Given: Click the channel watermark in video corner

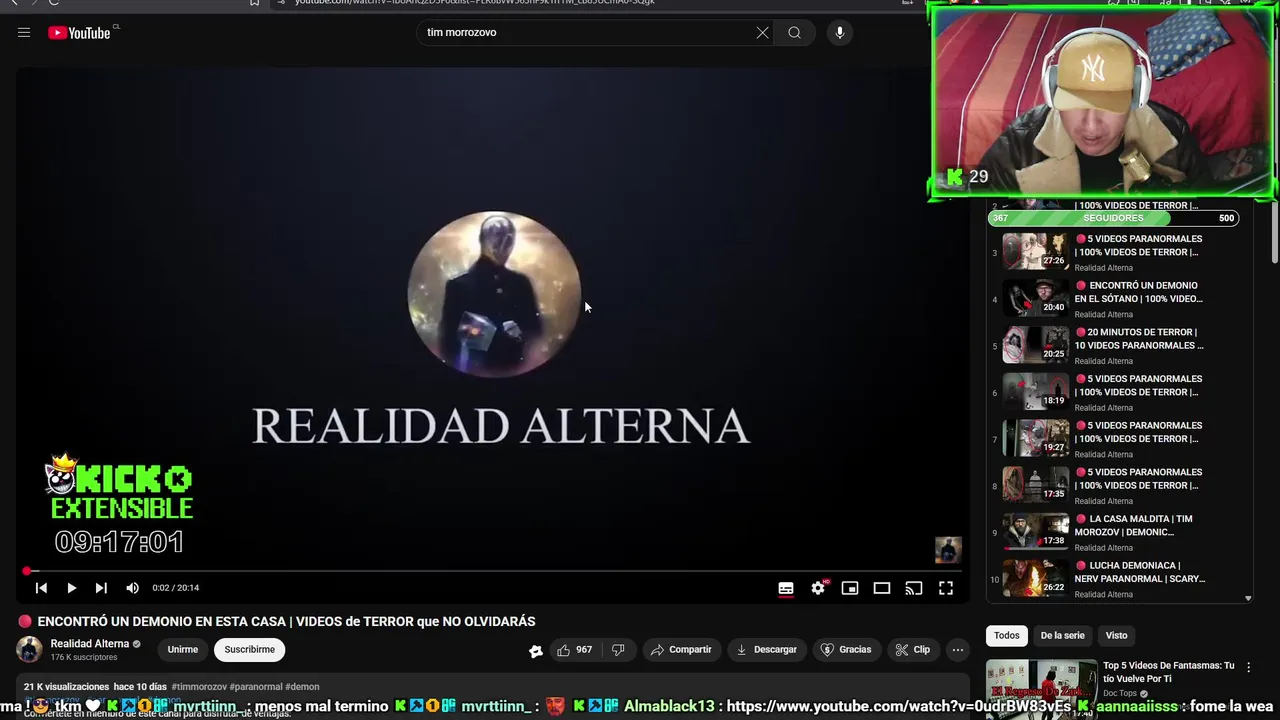Looking at the screenshot, I should pos(948,550).
